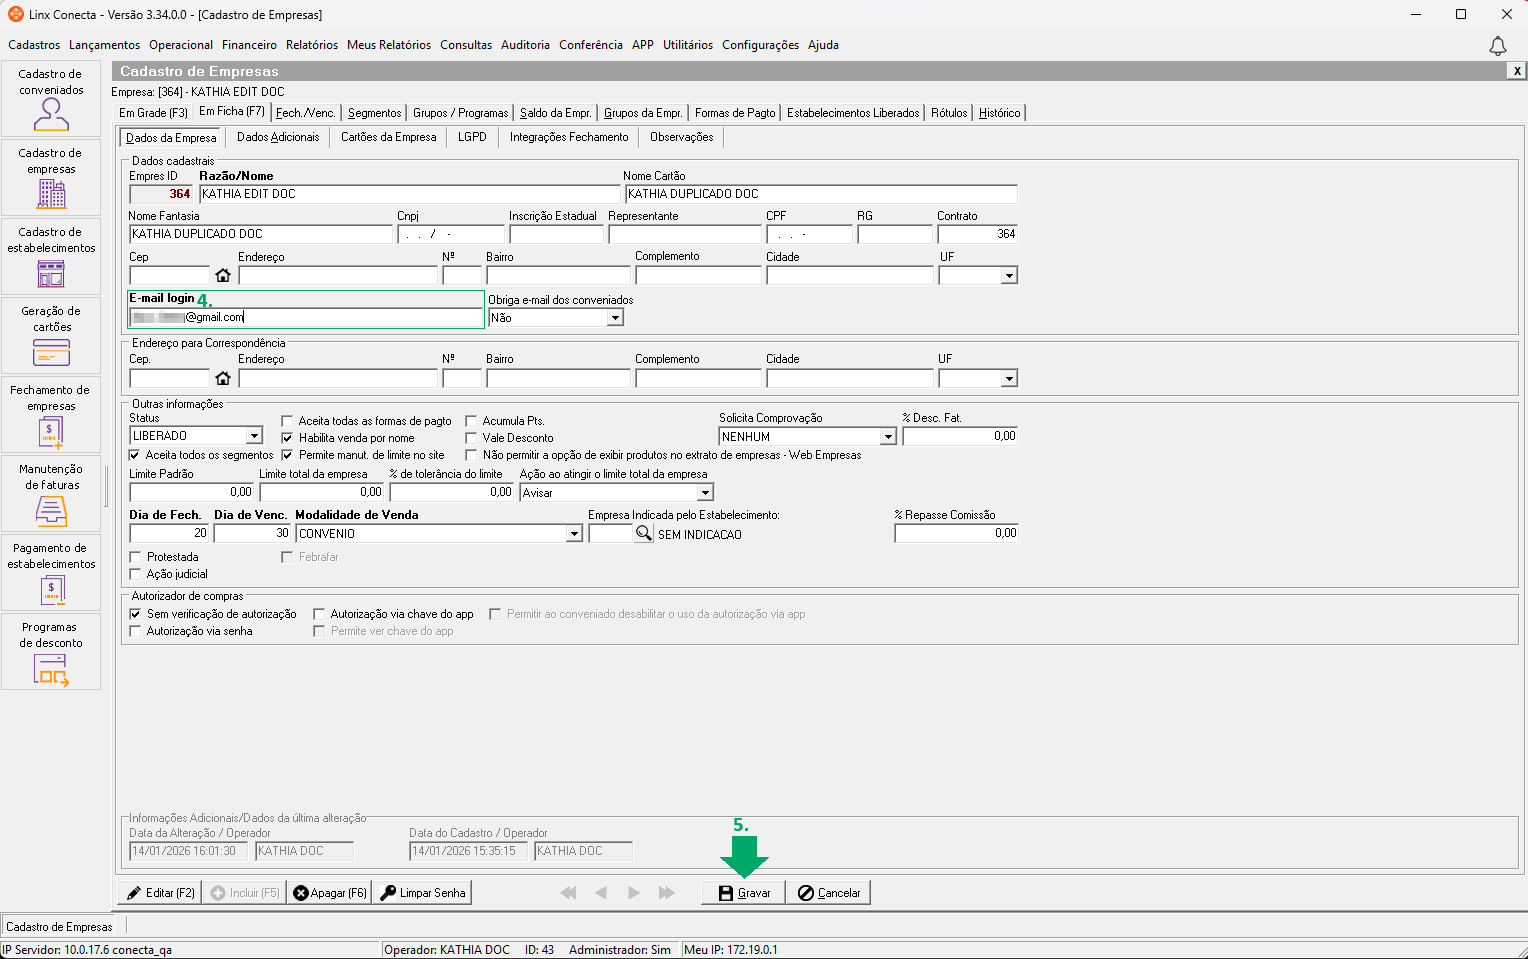
Task: Uncheck Habilita venda por nome
Action: point(288,438)
